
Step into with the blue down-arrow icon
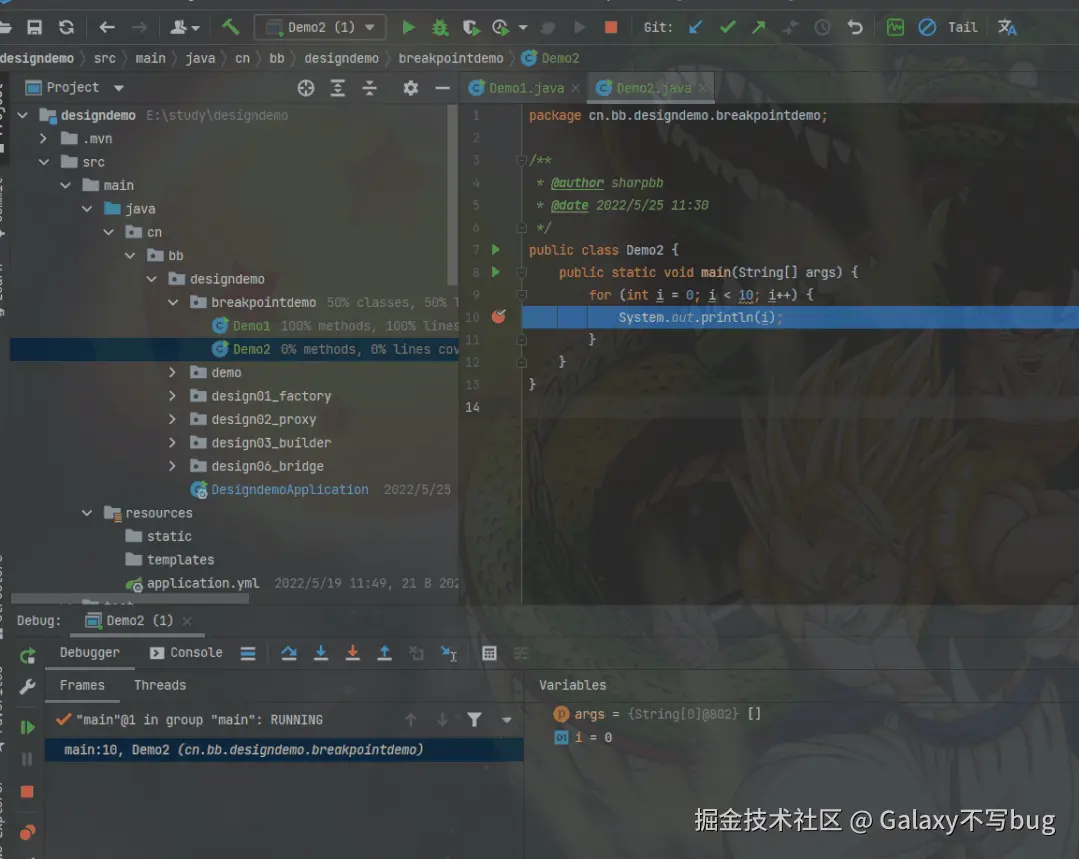tap(321, 653)
